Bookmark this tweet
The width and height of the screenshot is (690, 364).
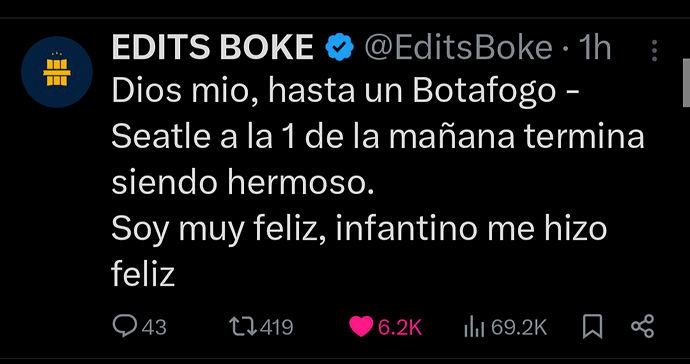click(592, 327)
